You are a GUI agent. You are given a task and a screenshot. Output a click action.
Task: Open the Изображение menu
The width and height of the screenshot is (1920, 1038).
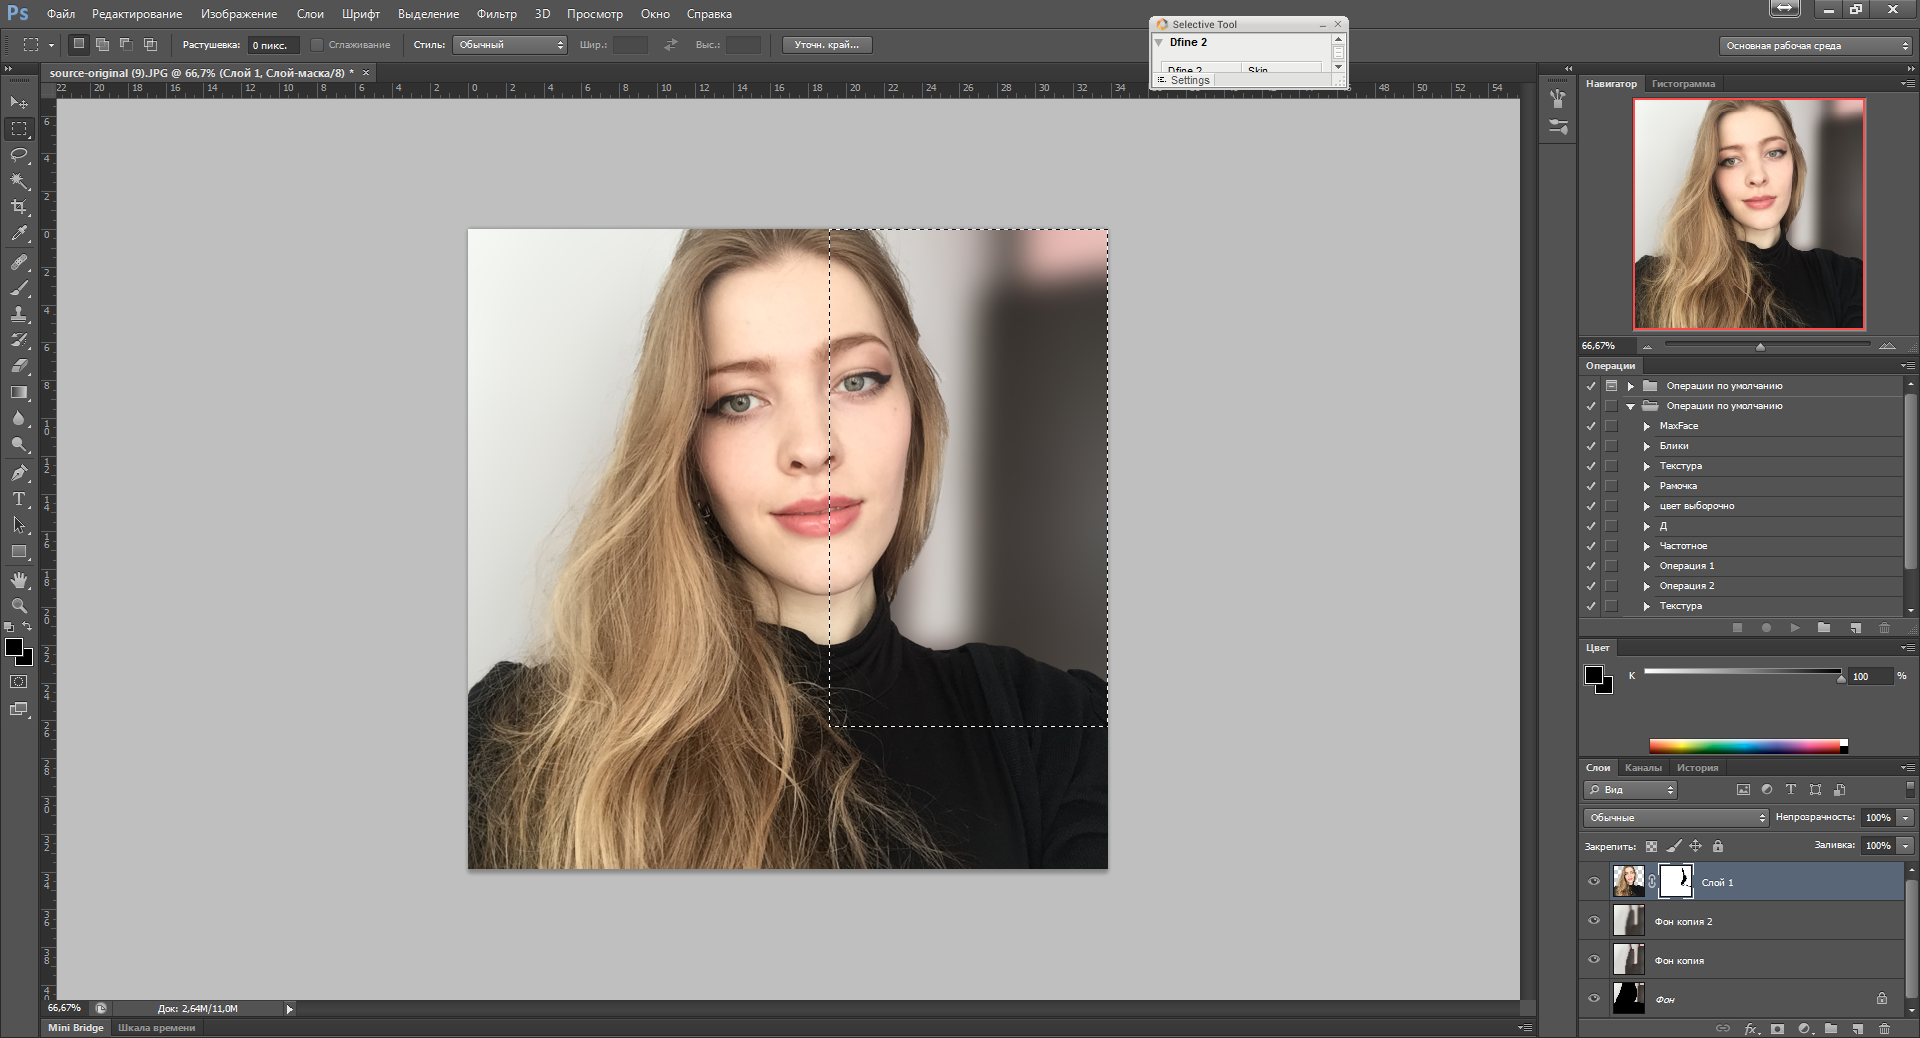pyautogui.click(x=239, y=14)
